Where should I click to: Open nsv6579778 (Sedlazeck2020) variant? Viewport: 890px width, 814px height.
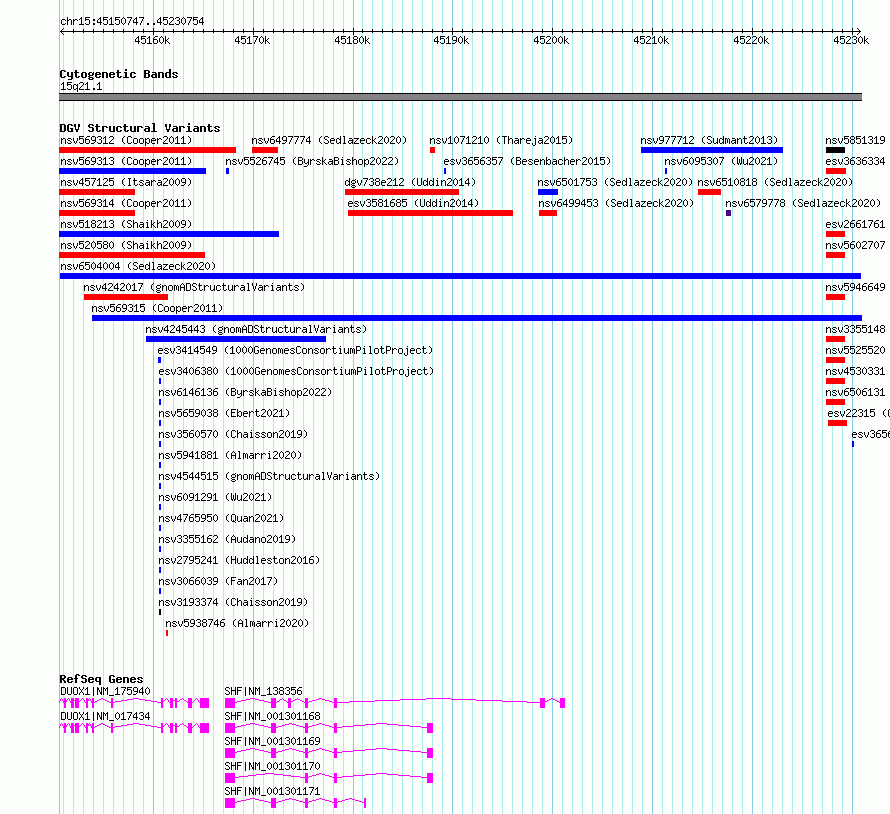803,203
